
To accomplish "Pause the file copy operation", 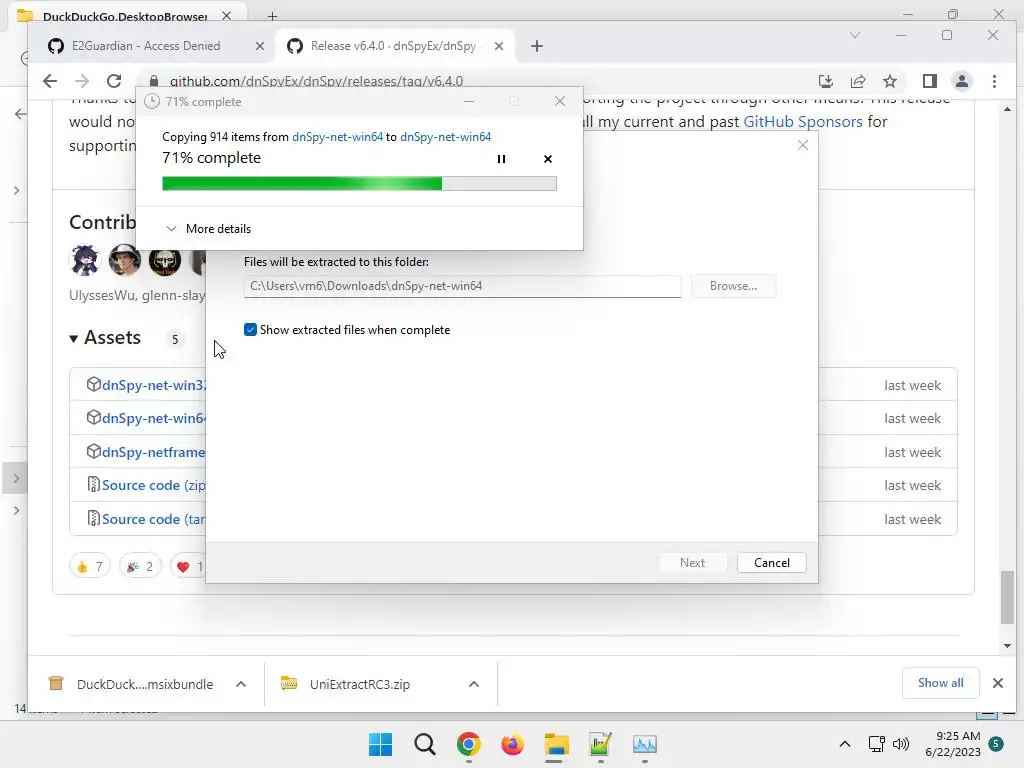I will 501,159.
